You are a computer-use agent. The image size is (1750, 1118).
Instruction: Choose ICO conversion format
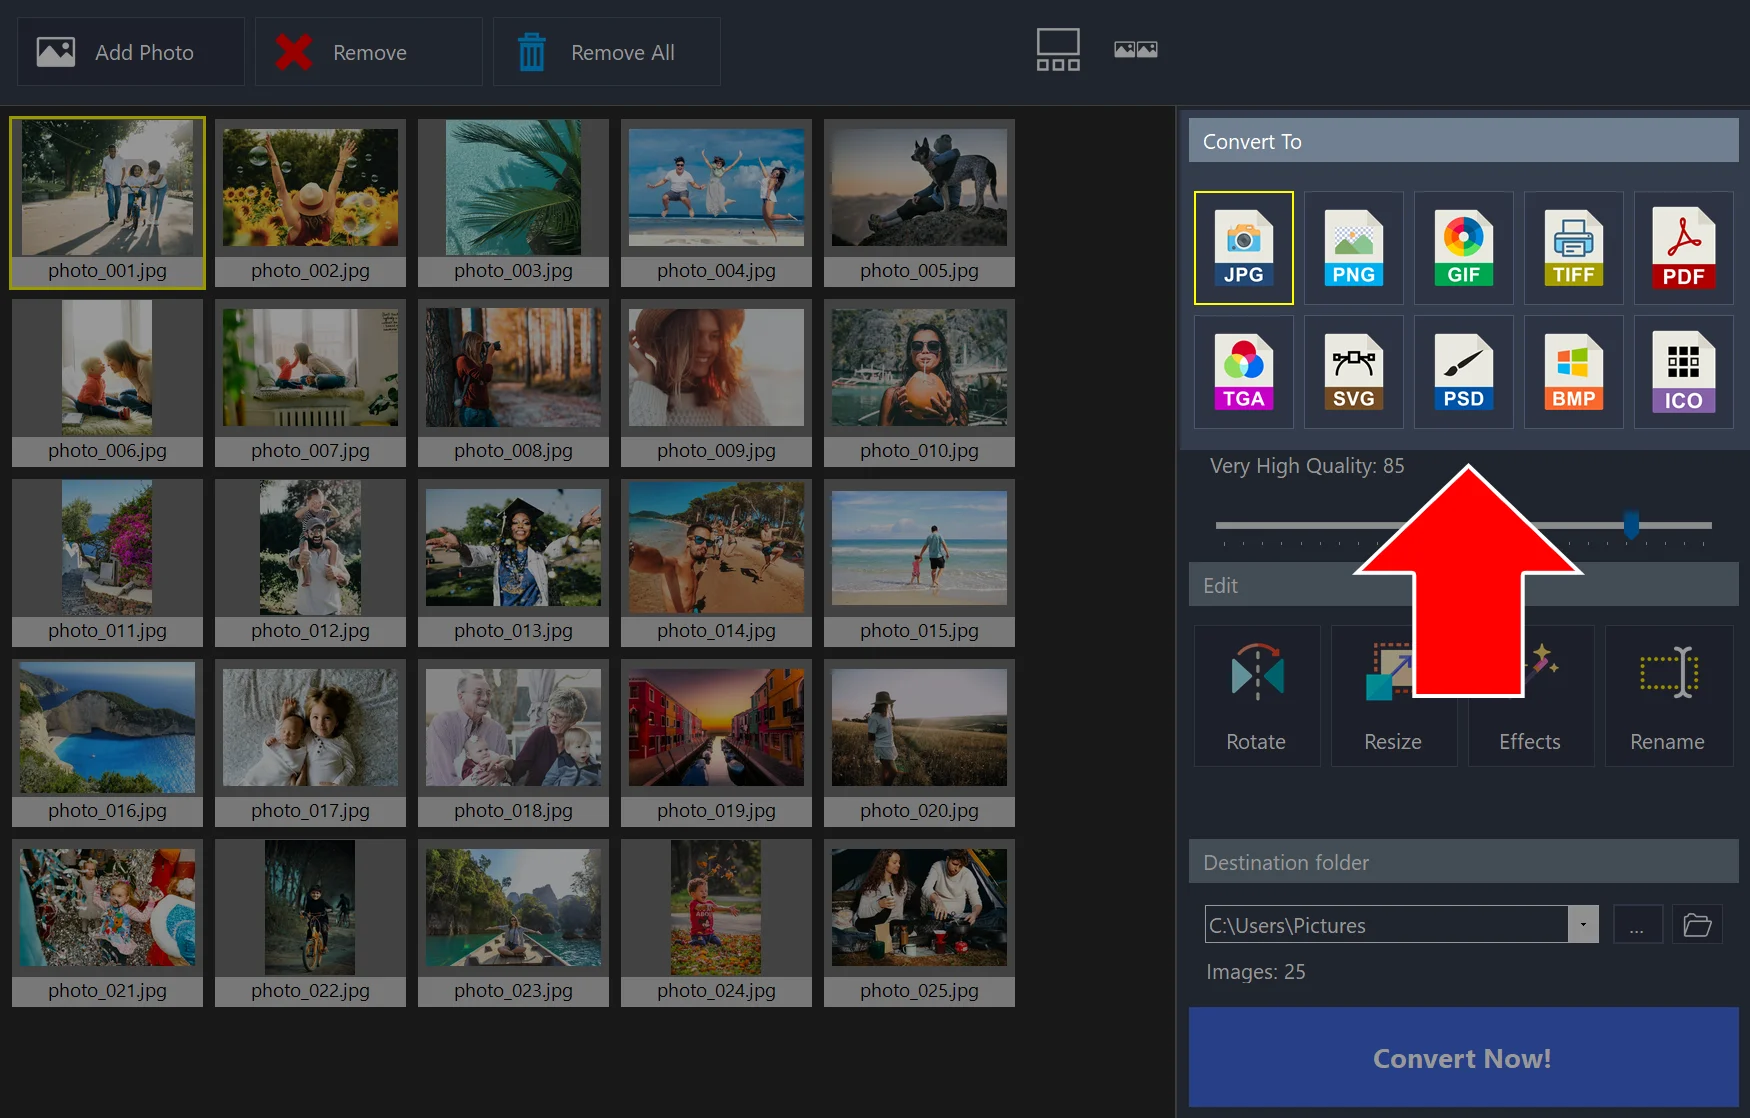pos(1683,372)
